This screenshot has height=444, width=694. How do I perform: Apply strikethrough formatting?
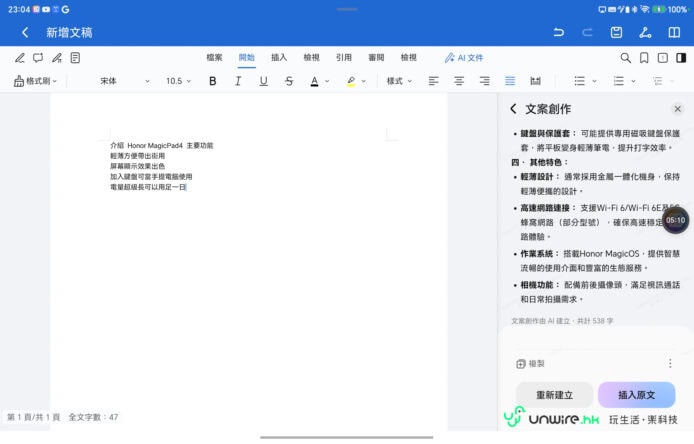pos(289,81)
